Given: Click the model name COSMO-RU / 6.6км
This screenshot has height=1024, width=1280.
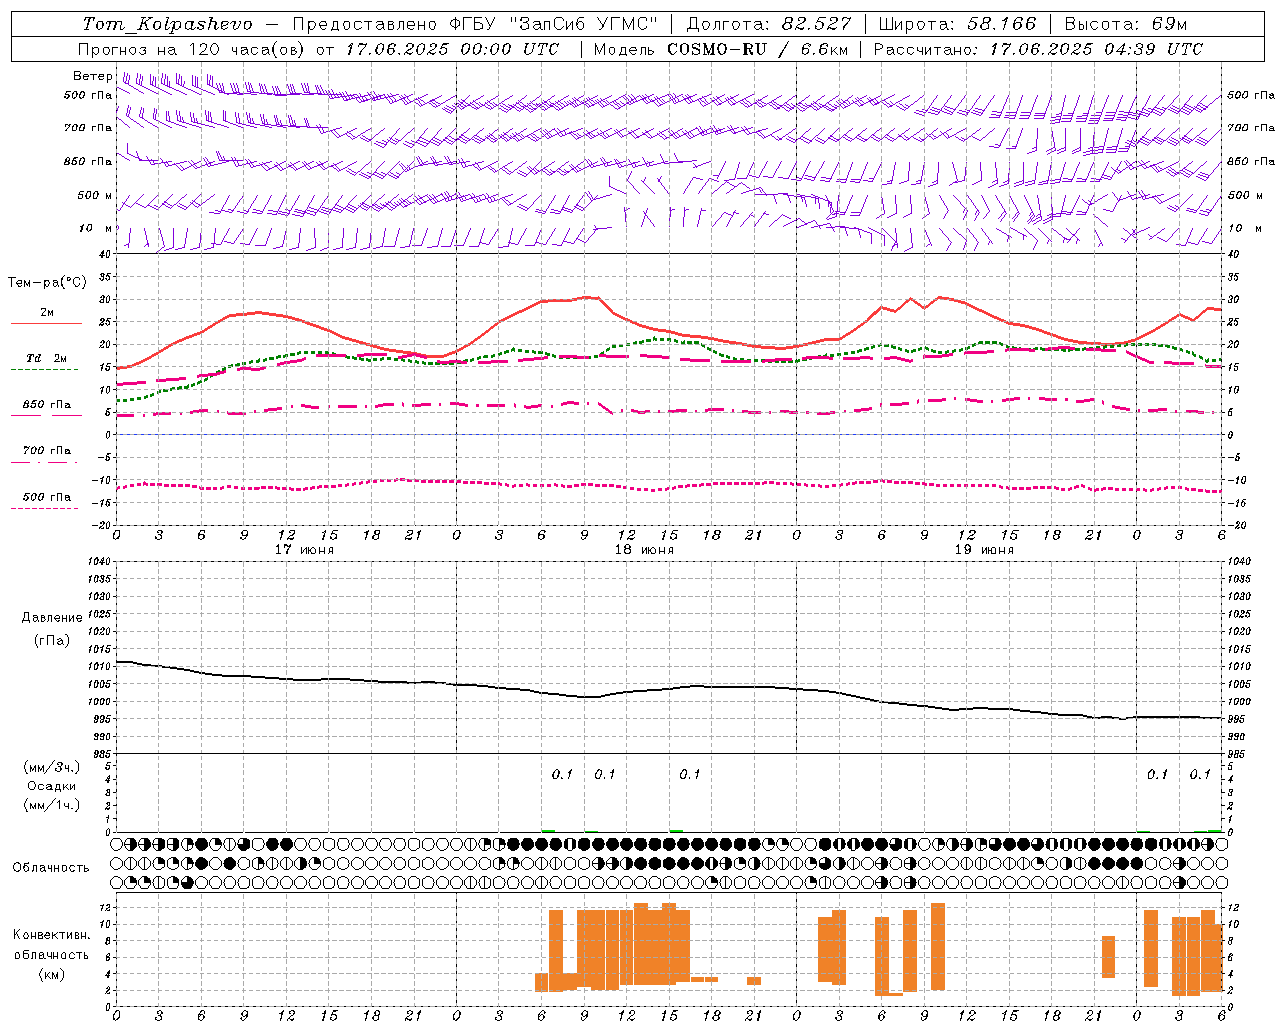Looking at the screenshot, I should [758, 49].
